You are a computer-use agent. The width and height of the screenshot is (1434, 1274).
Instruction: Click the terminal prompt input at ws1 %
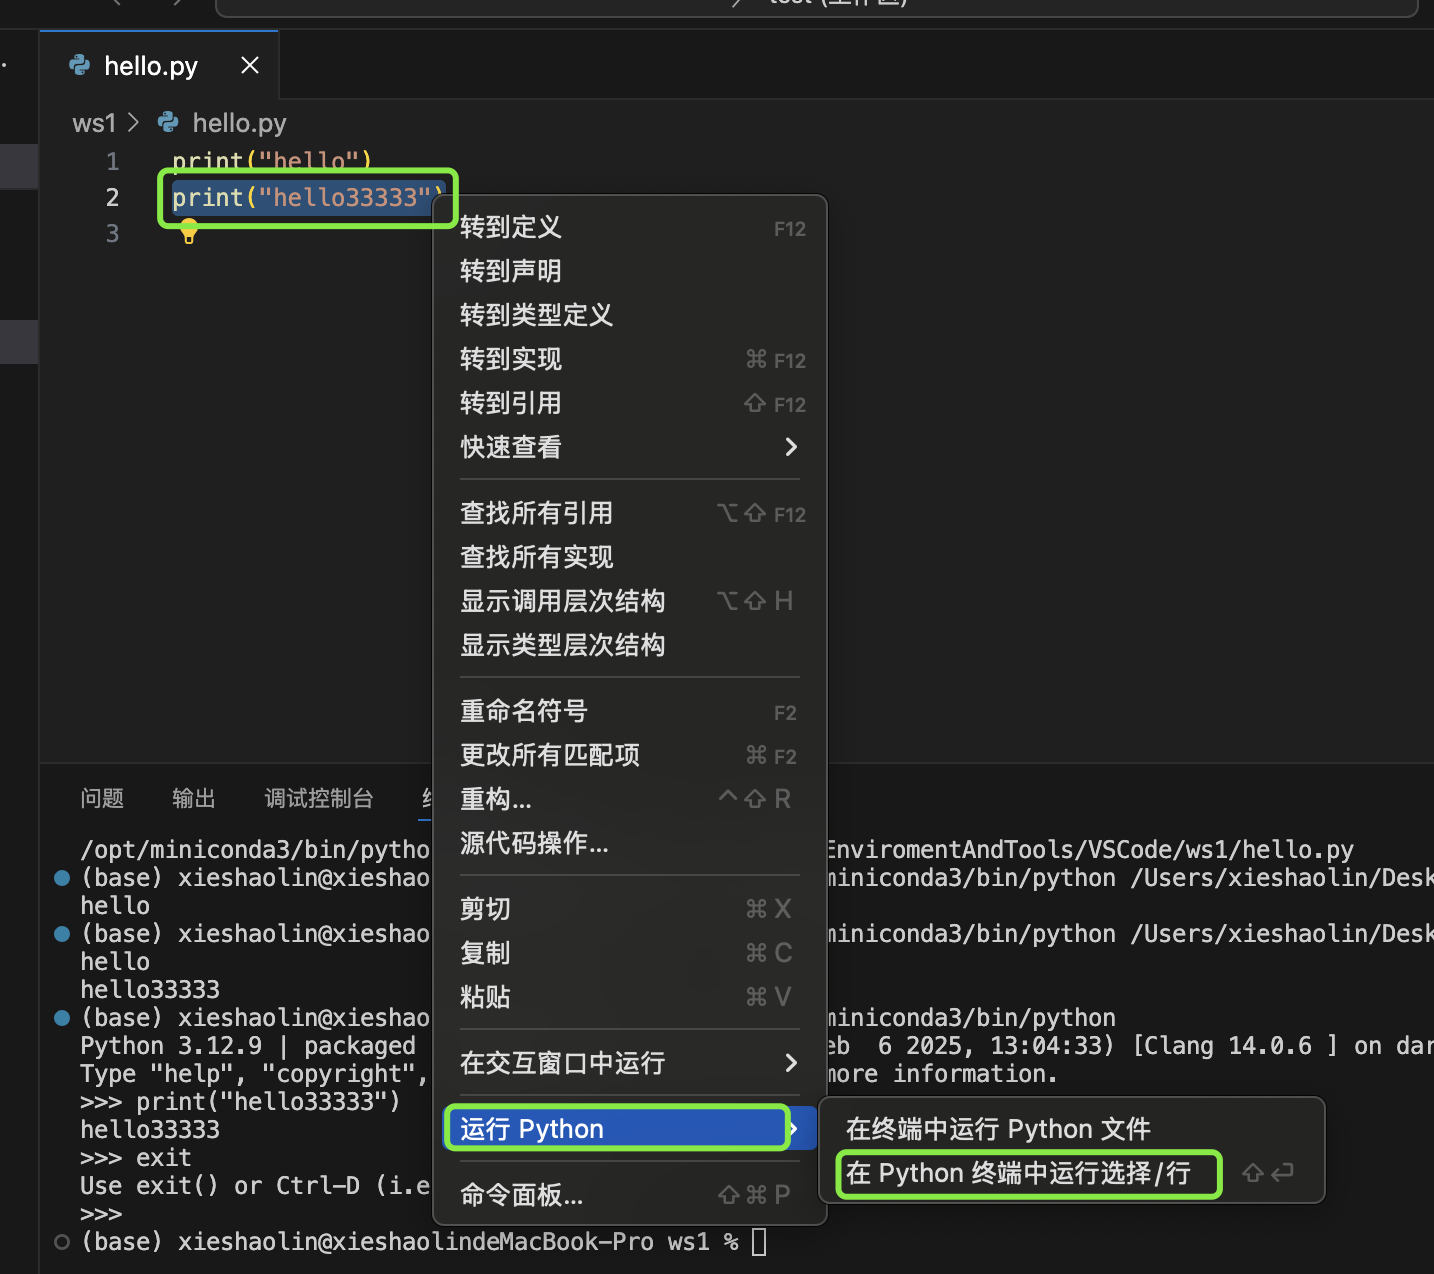pos(759,1242)
